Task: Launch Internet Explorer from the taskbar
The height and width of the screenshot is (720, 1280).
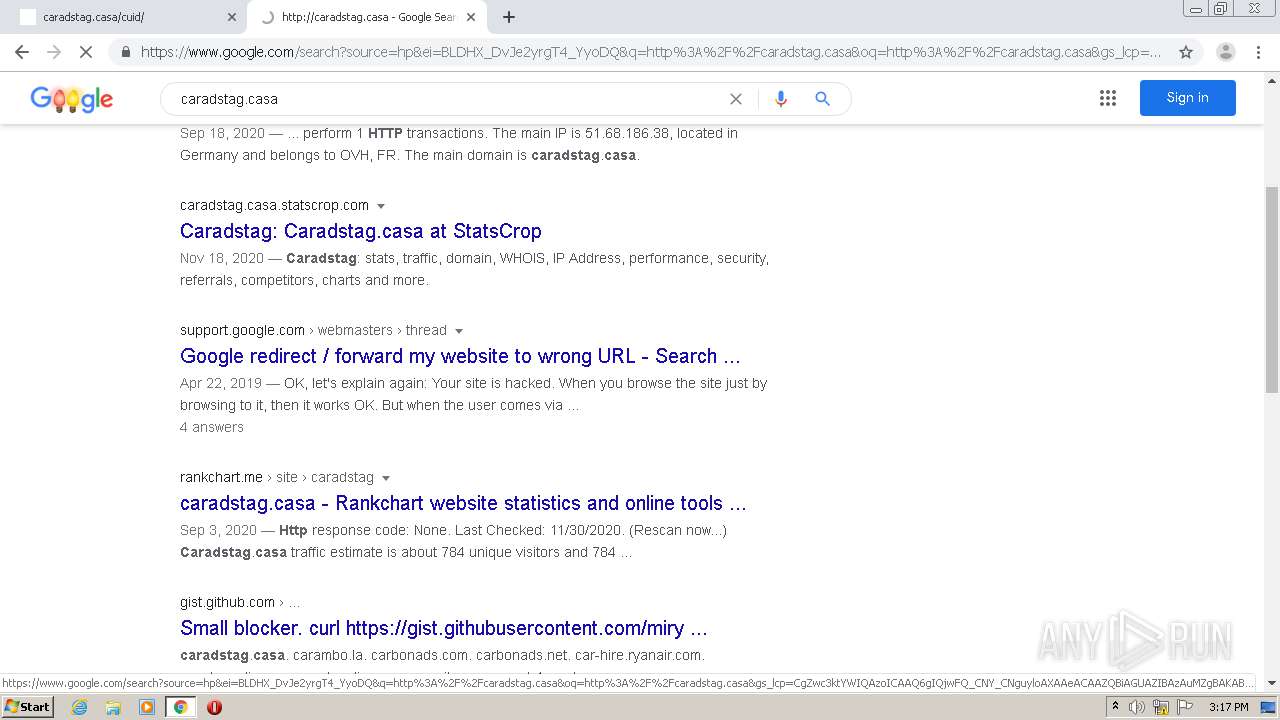Action: pos(79,707)
